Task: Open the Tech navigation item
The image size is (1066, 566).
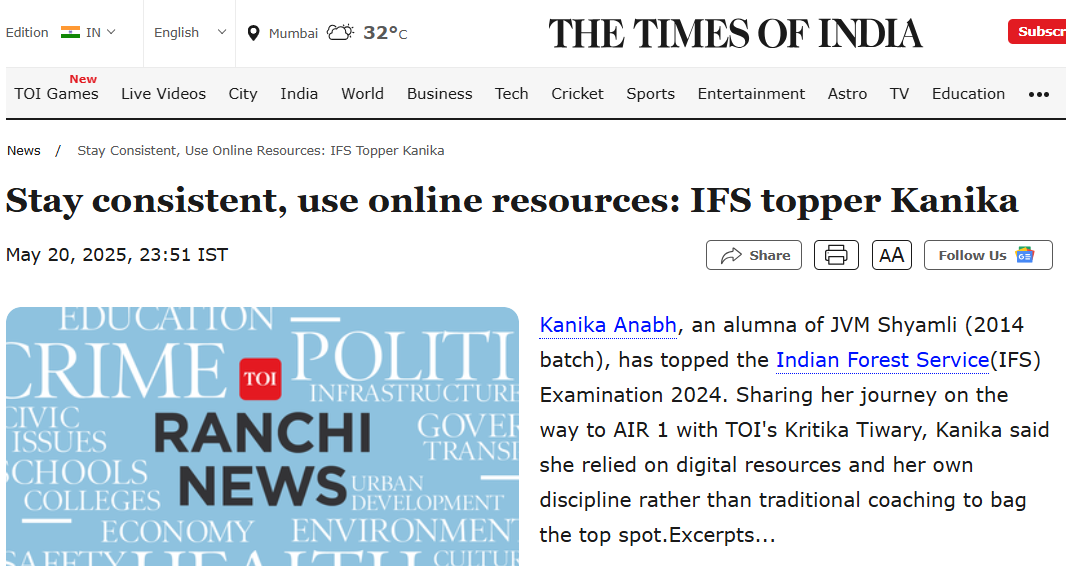Action: tap(511, 94)
